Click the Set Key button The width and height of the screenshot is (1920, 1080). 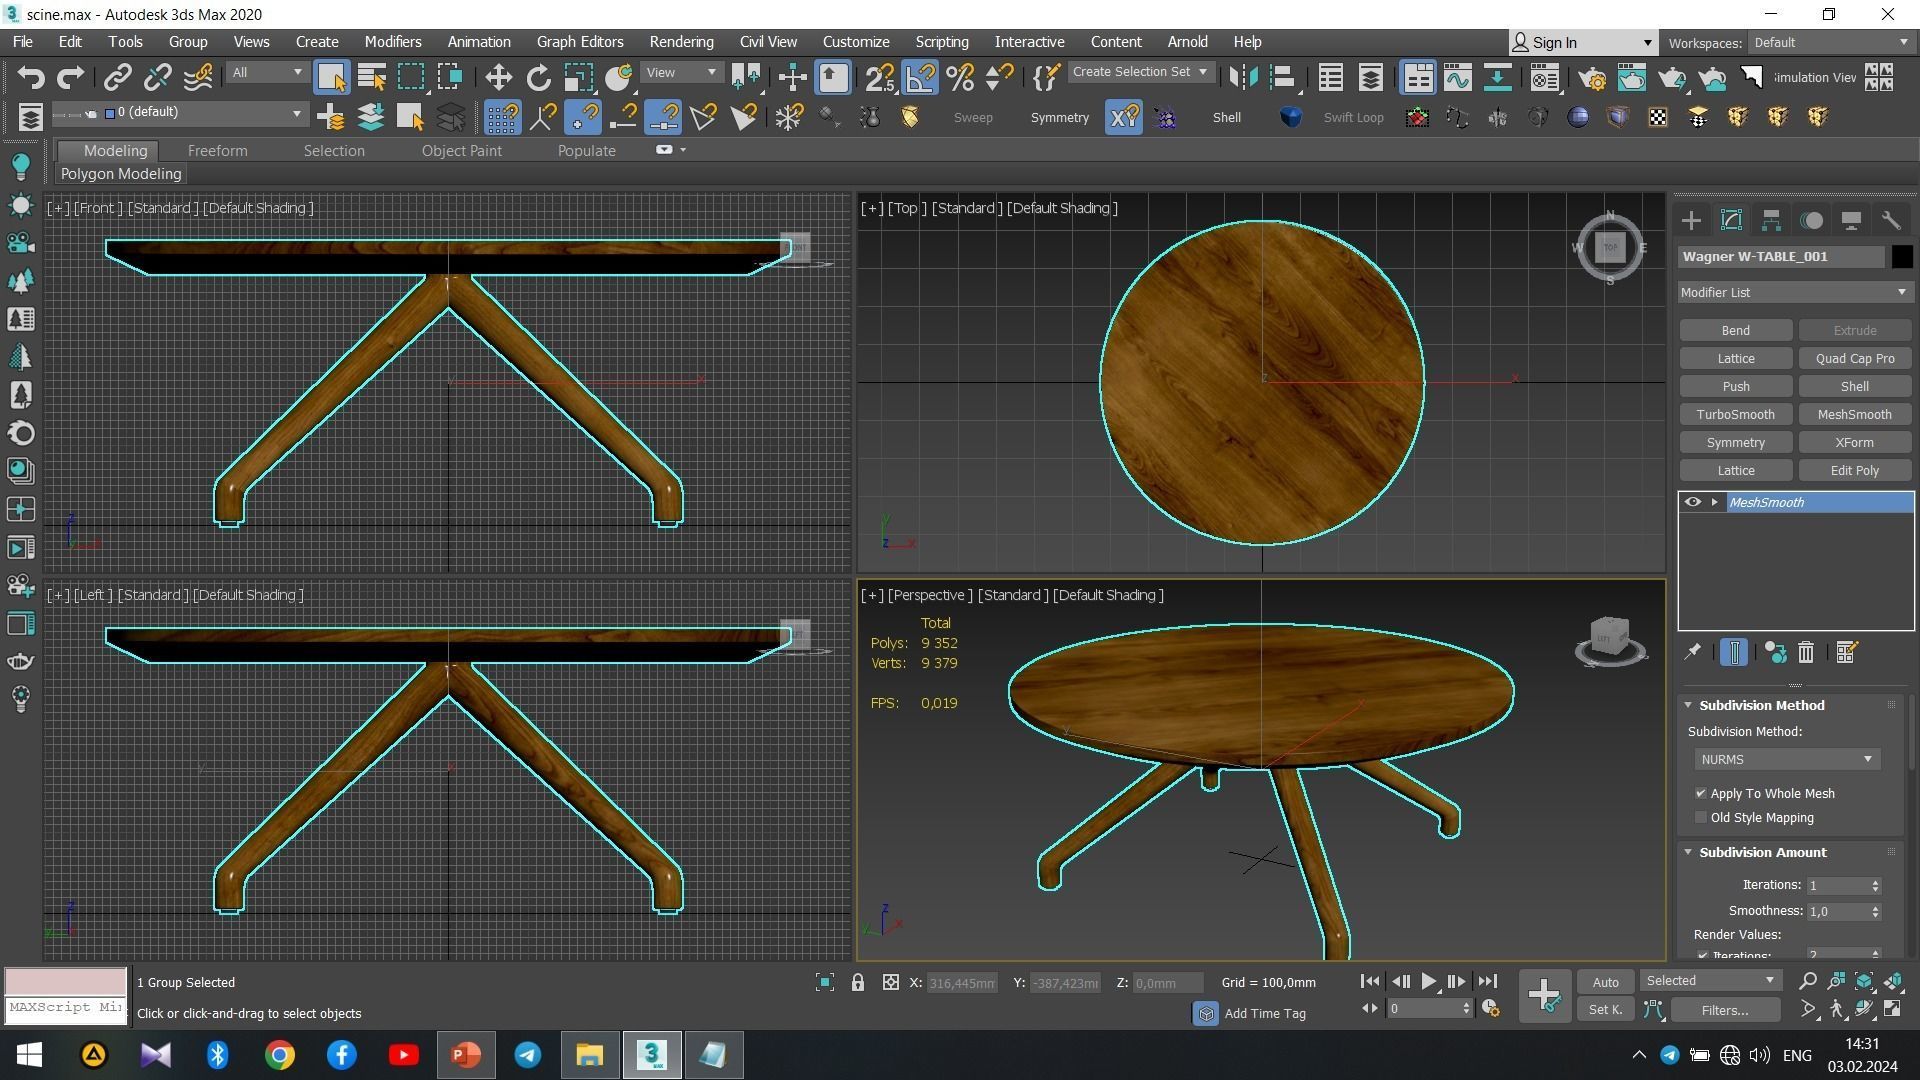click(x=1605, y=1010)
